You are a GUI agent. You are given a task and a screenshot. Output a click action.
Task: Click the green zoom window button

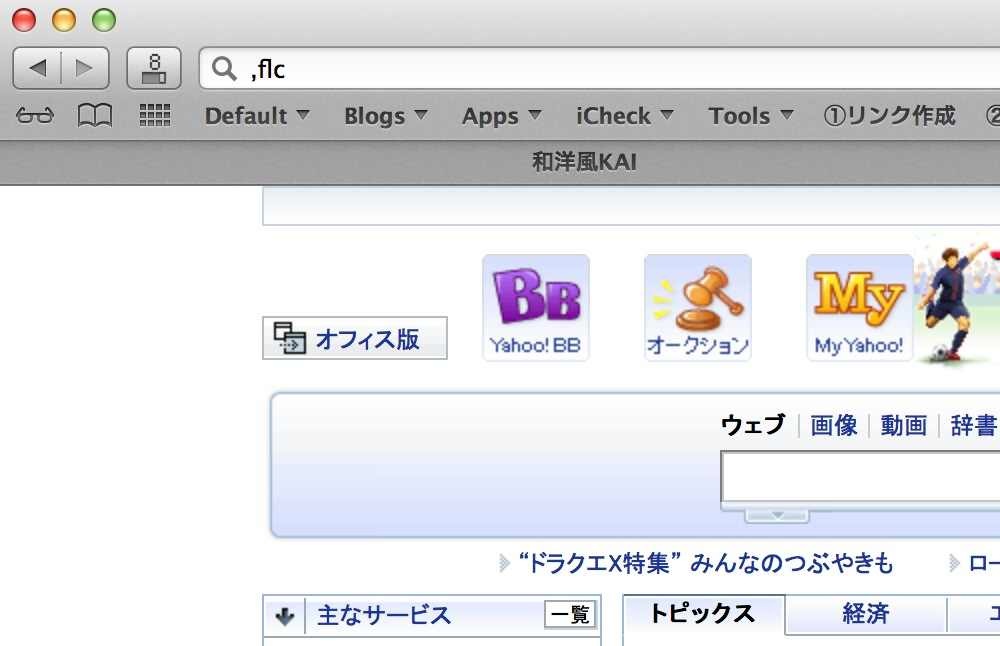(x=104, y=20)
